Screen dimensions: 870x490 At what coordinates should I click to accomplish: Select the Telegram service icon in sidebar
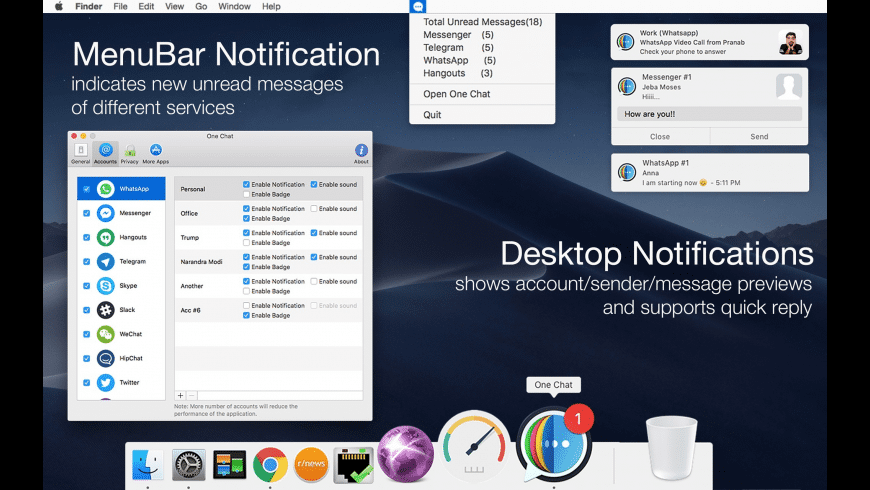(x=105, y=261)
